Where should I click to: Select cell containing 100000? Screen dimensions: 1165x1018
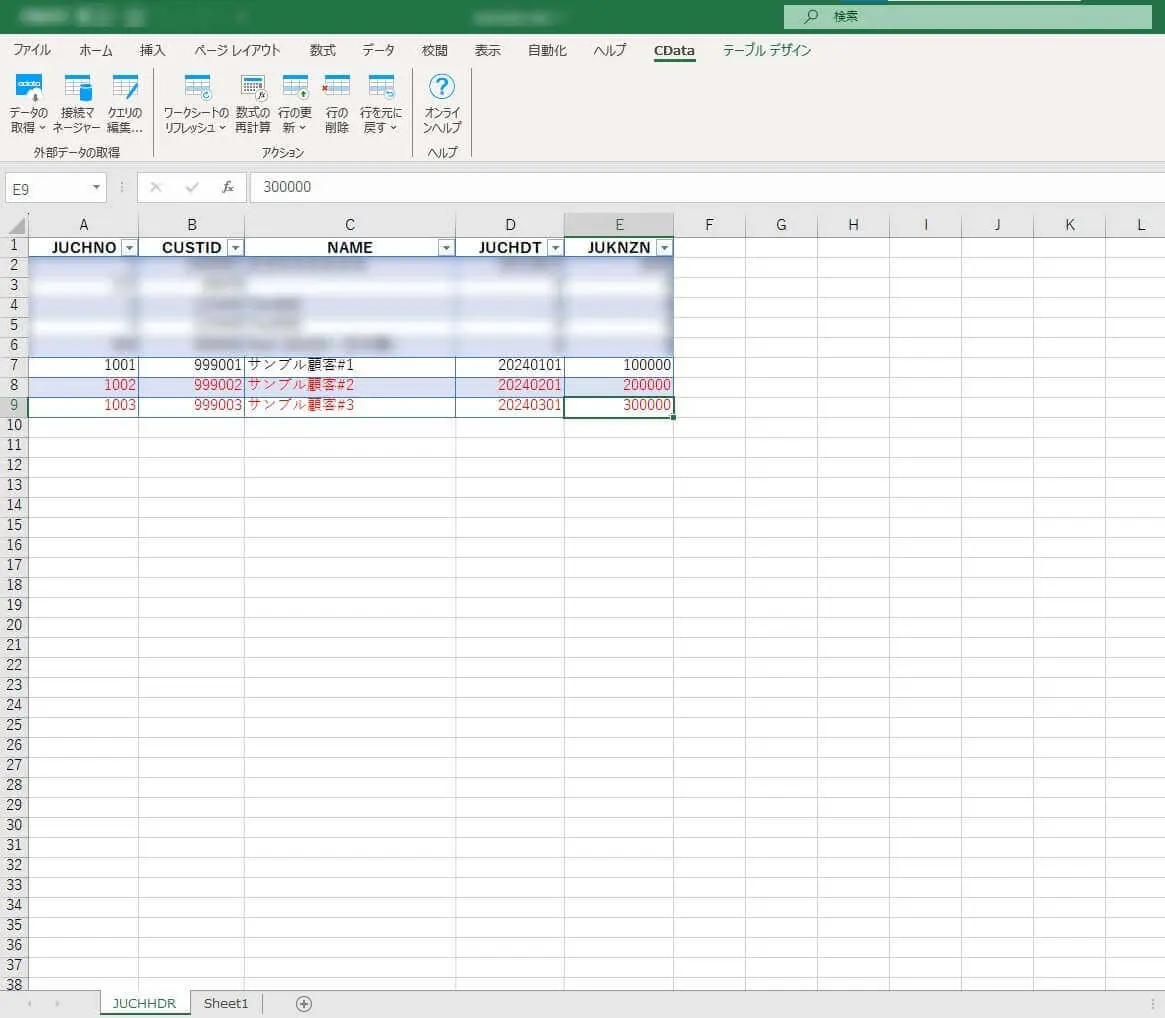pos(619,365)
